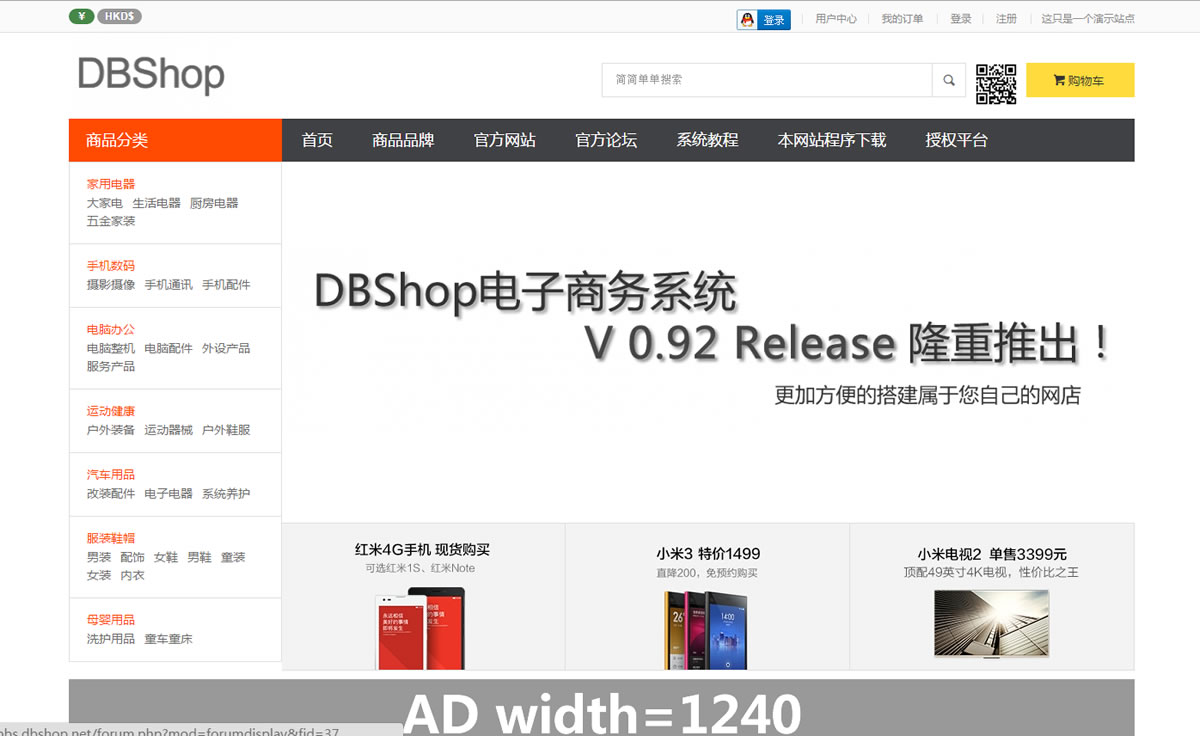1200x736 pixels.
Task: Click the 商品分类 category header
Action: [175, 140]
